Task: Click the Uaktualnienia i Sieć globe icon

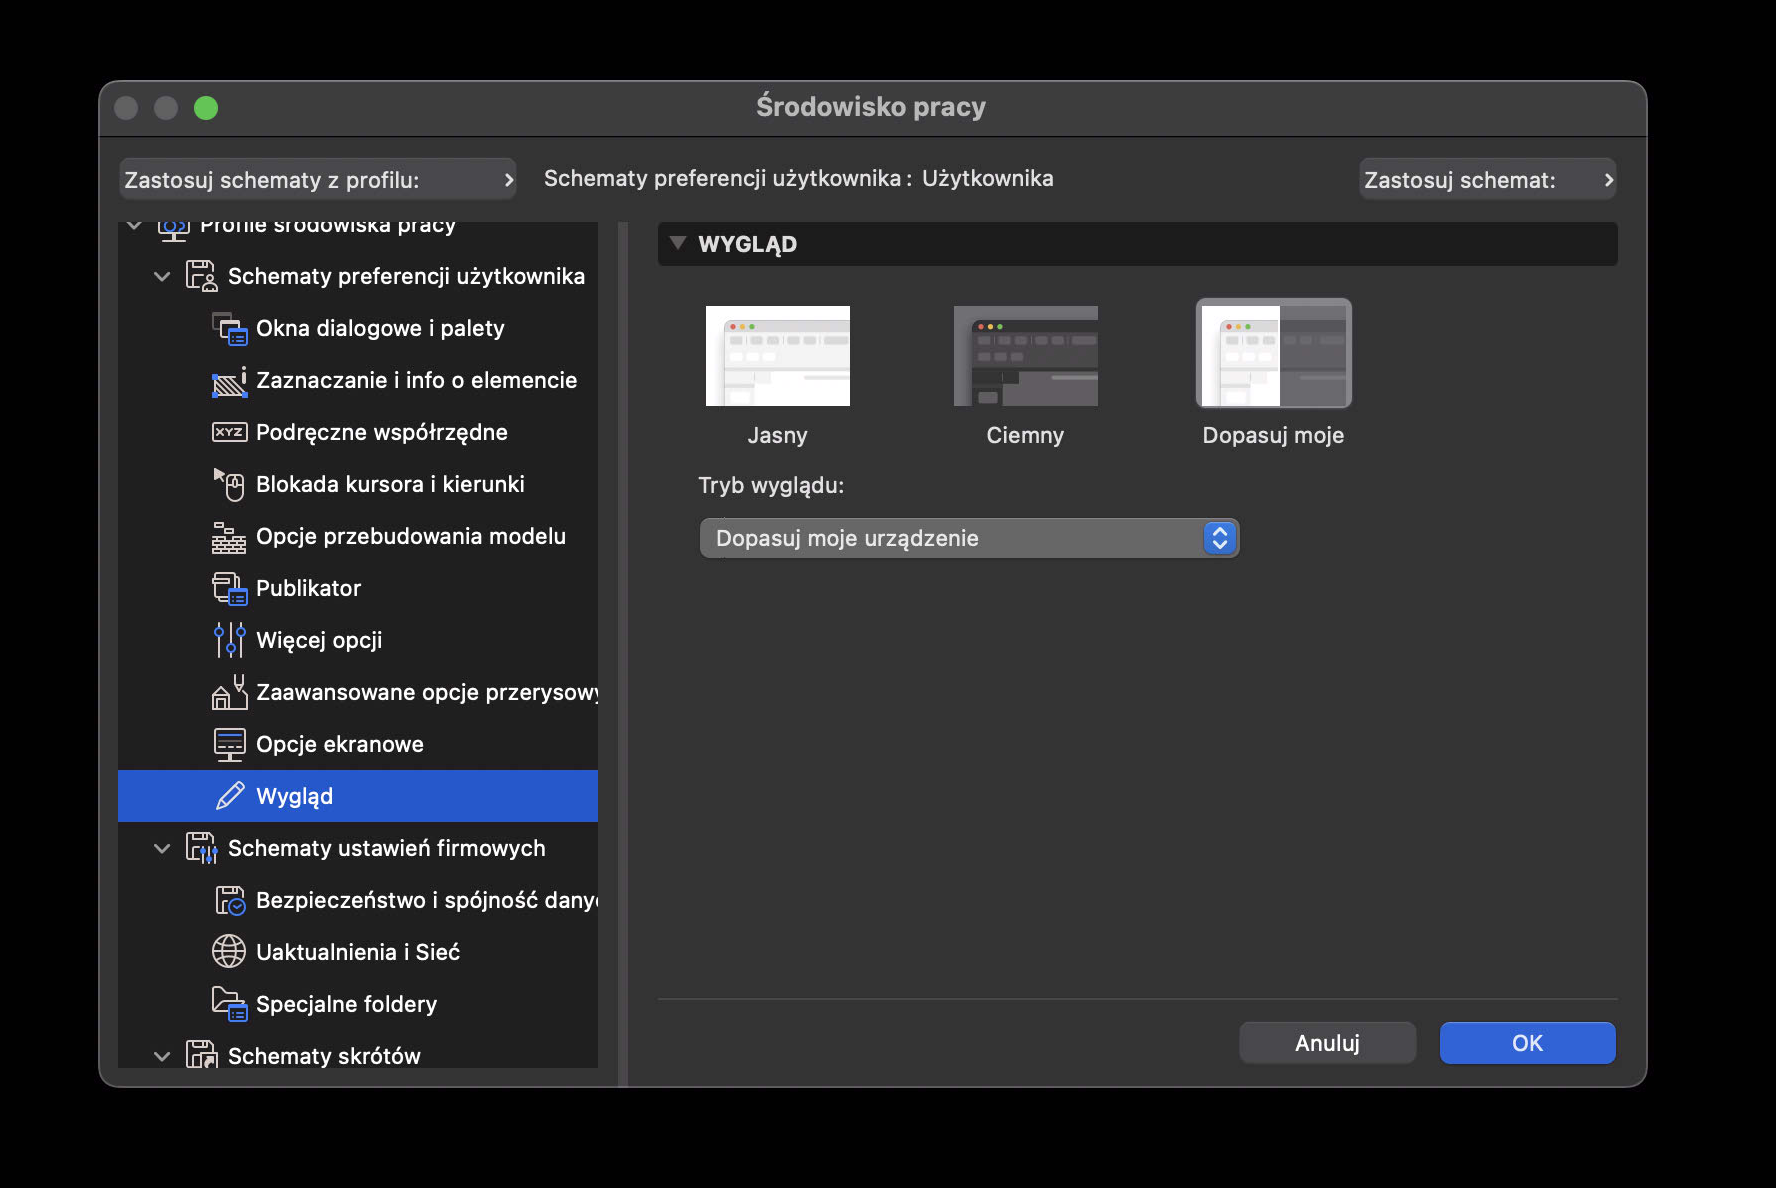Action: [x=229, y=952]
